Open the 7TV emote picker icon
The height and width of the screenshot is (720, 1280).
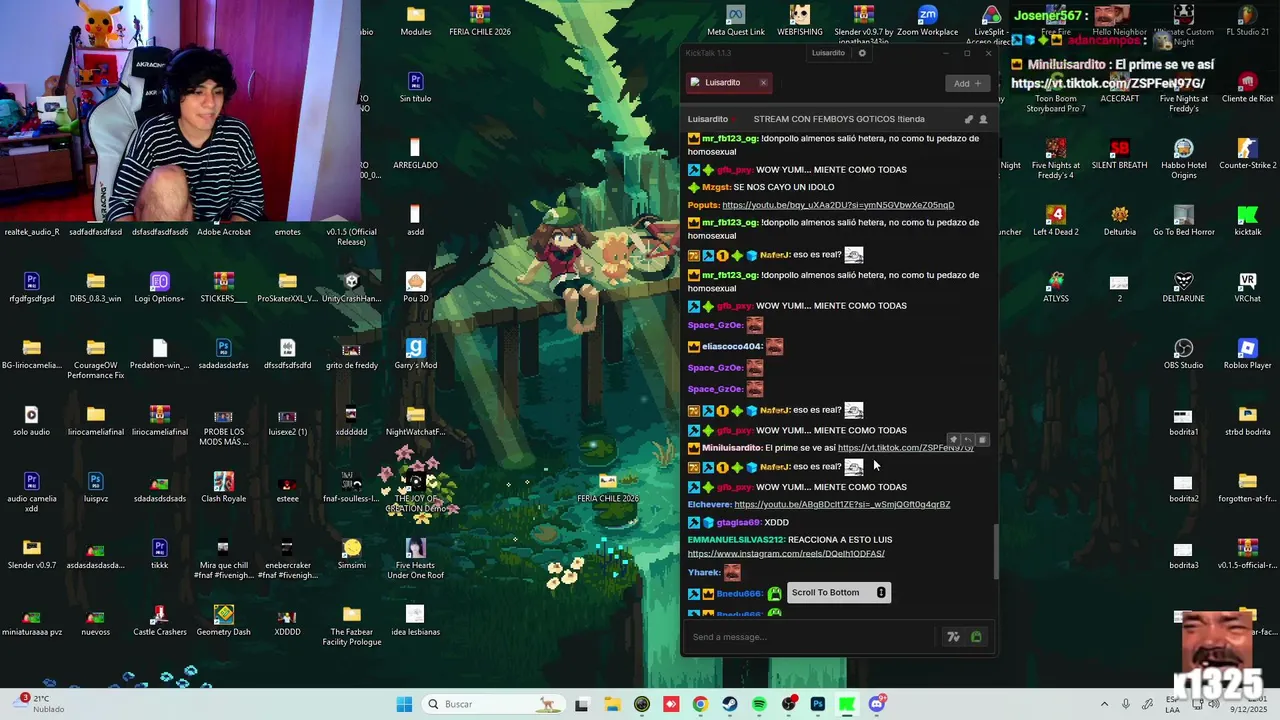[953, 637]
